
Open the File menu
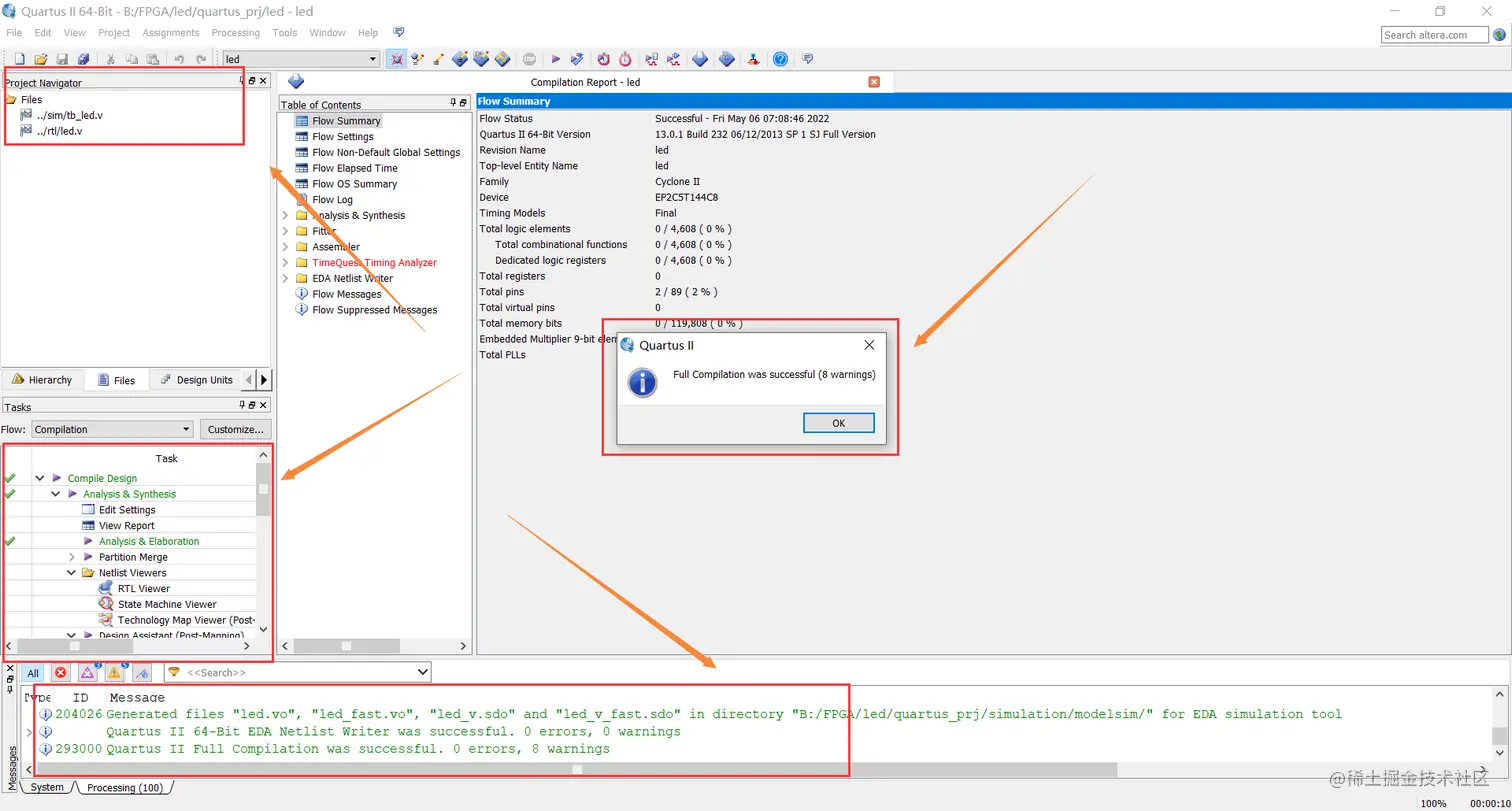tap(14, 33)
